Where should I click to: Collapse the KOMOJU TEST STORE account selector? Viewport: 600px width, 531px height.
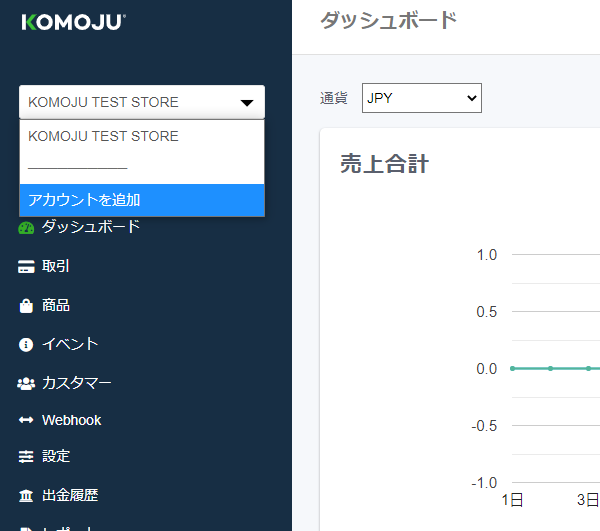pos(142,102)
